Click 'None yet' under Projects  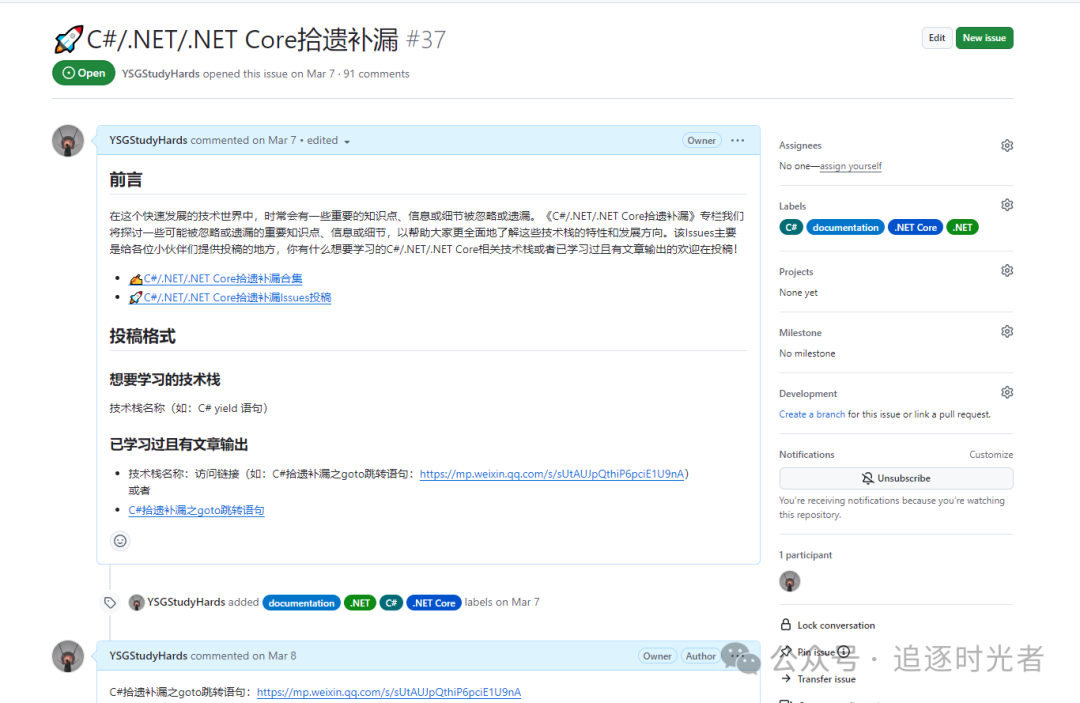pyautogui.click(x=798, y=293)
